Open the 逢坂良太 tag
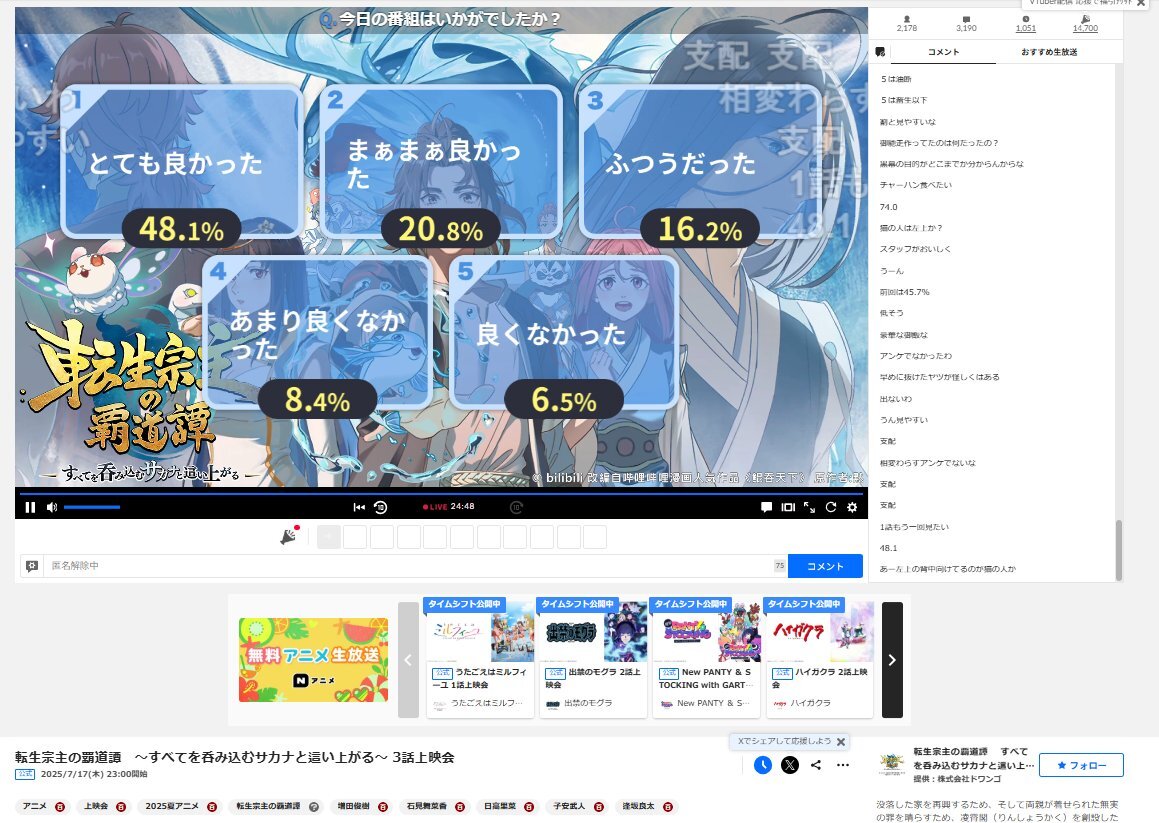The height and width of the screenshot is (823, 1159). click(639, 806)
